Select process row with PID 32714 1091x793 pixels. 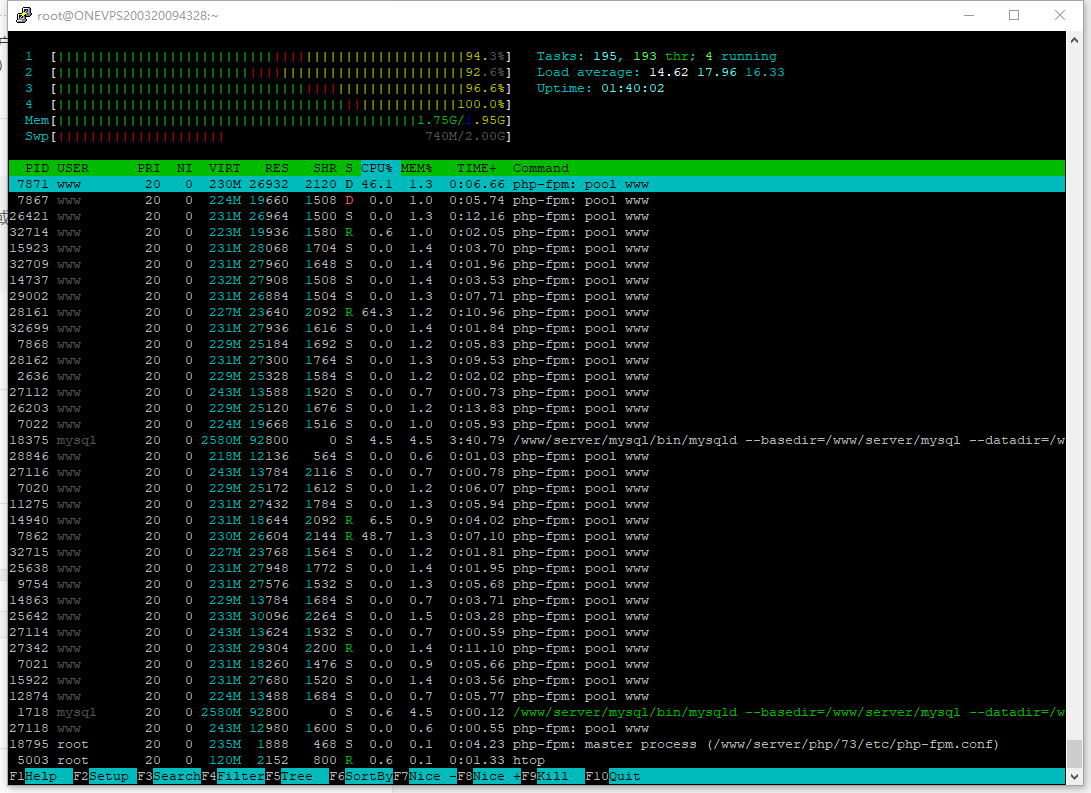point(536,232)
